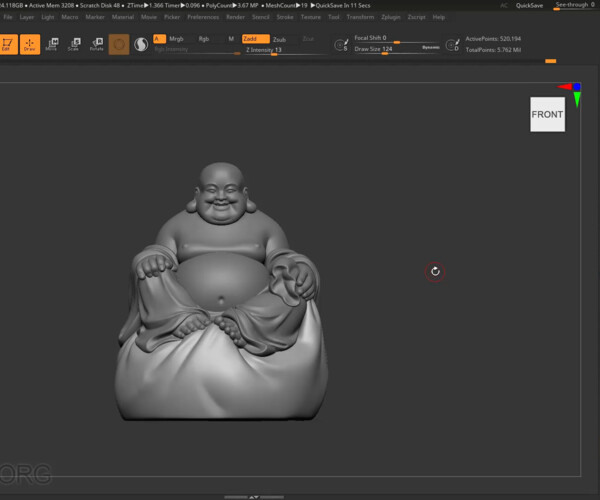Click the brown sphere material preview icon
This screenshot has height=500, width=600.
pyautogui.click(x=119, y=44)
